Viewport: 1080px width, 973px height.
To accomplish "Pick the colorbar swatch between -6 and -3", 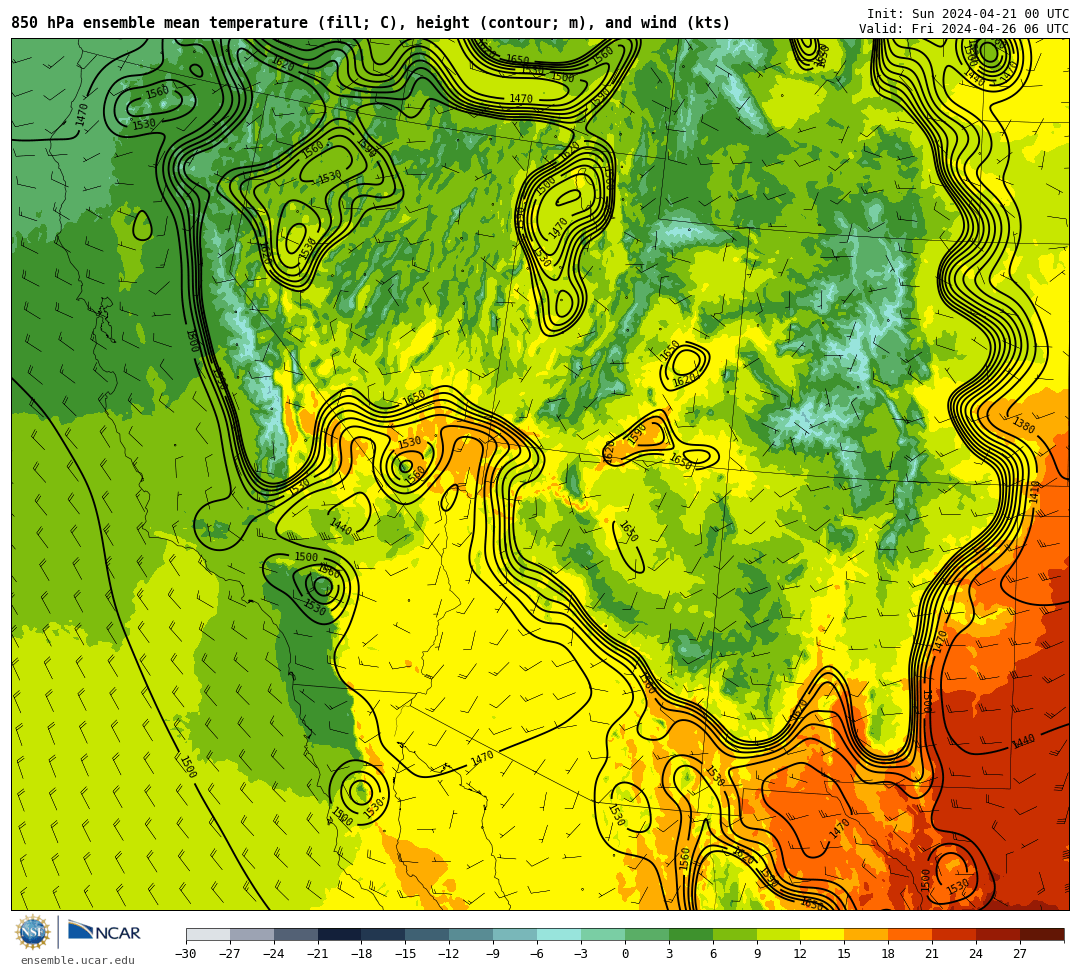I will [x=559, y=934].
